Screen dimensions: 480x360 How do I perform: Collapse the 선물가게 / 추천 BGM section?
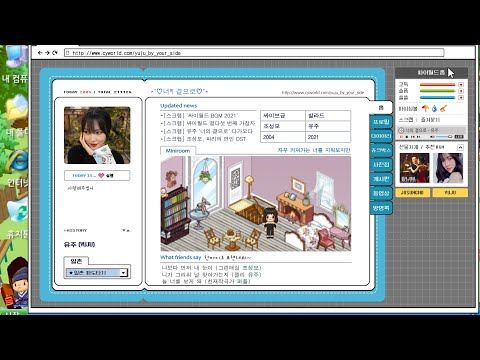pos(460,147)
